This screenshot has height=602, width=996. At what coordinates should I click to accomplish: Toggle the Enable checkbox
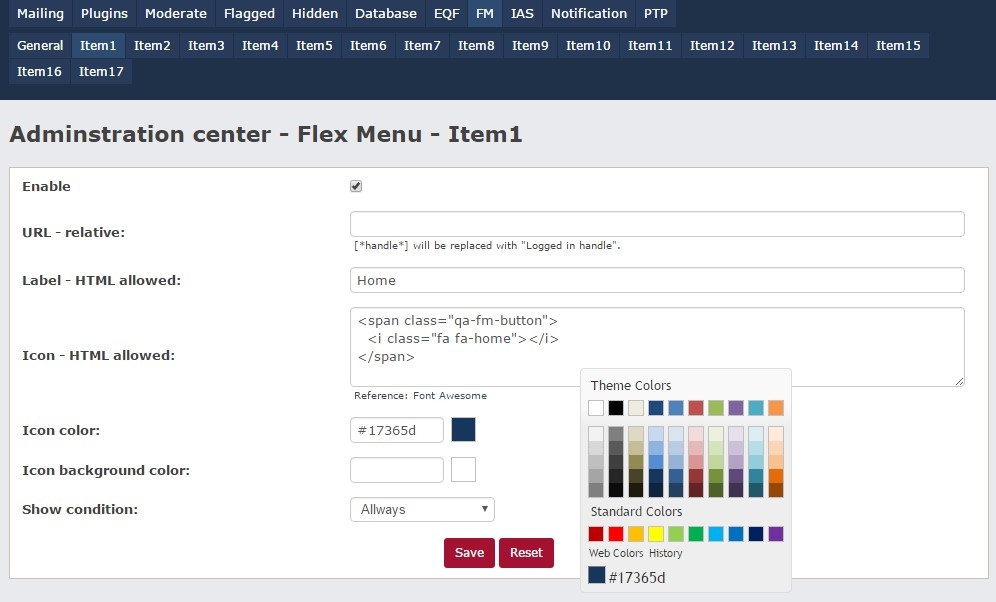pyautogui.click(x=356, y=187)
